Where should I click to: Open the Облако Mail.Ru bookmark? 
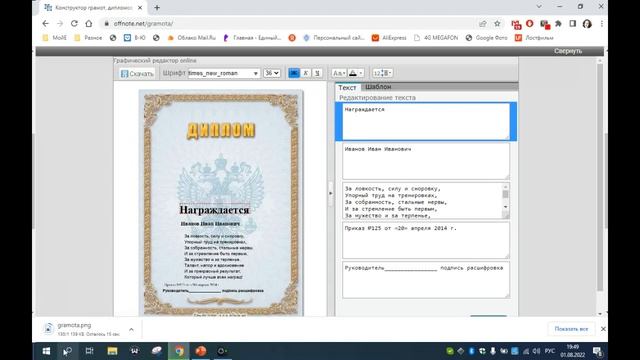pos(191,38)
